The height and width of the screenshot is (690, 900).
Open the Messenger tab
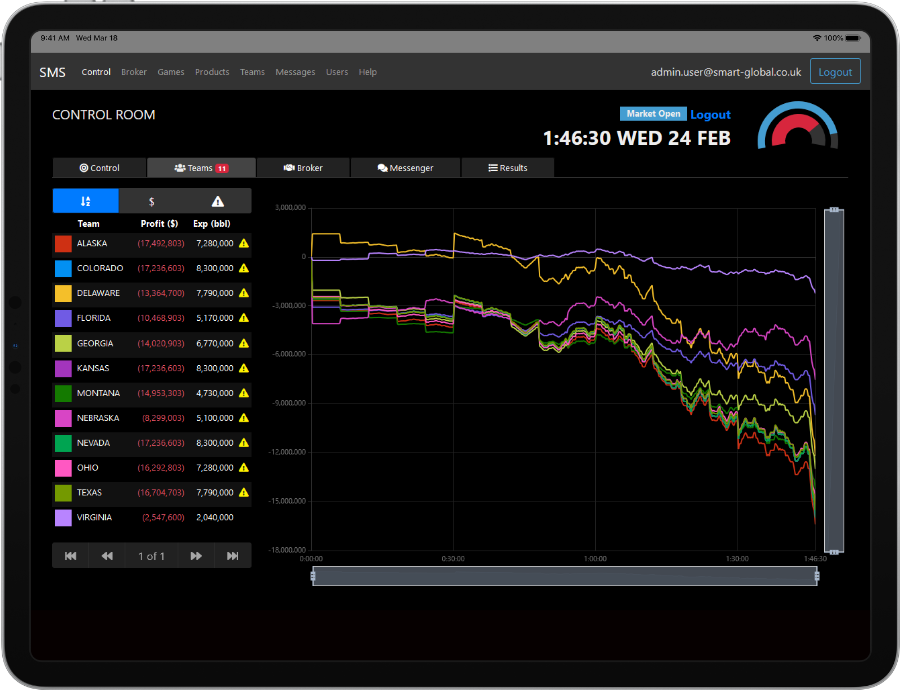coord(406,168)
